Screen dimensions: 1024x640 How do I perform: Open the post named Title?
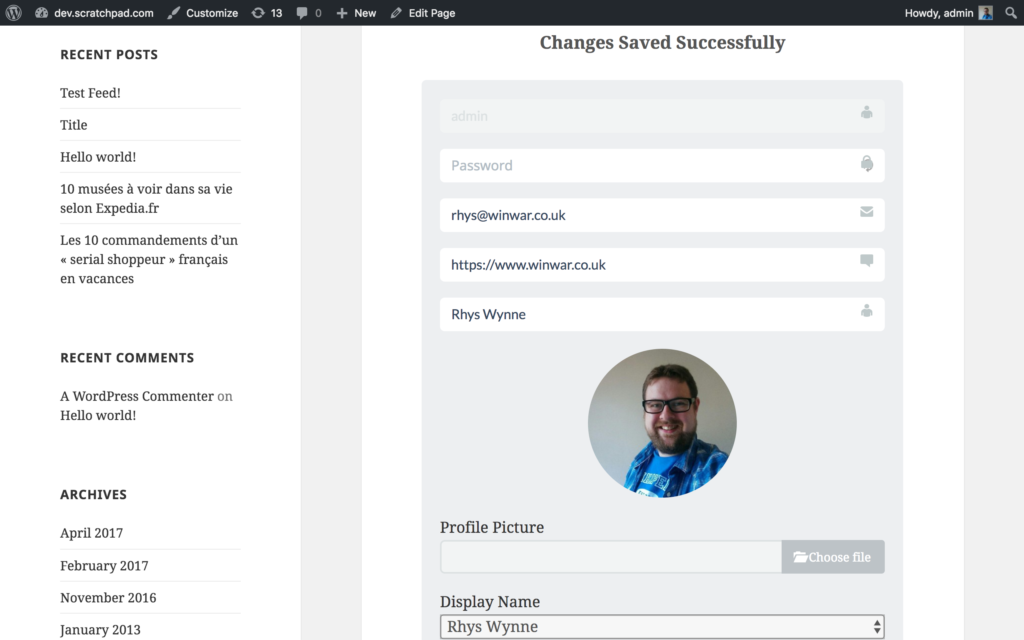[74, 125]
